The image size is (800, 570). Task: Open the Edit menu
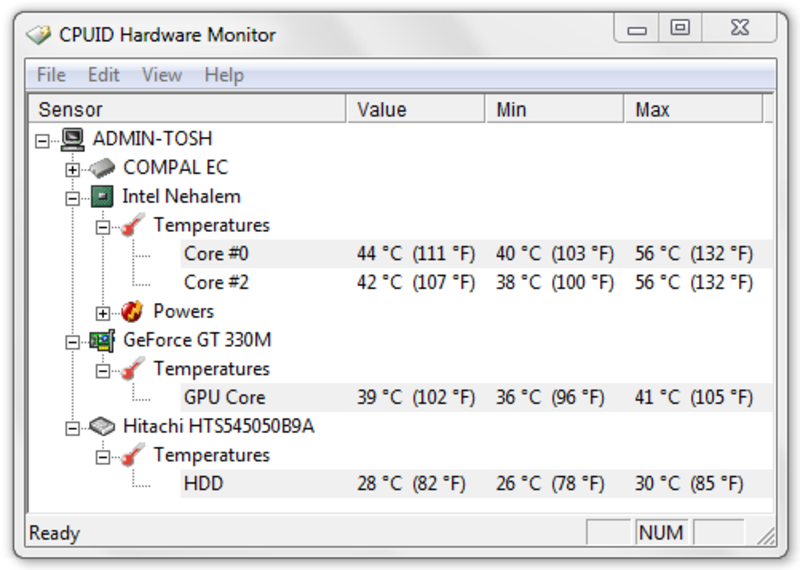point(104,75)
